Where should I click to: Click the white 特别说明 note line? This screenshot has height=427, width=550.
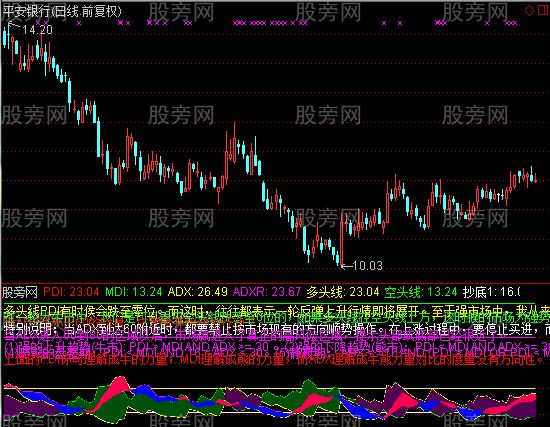click(277, 329)
